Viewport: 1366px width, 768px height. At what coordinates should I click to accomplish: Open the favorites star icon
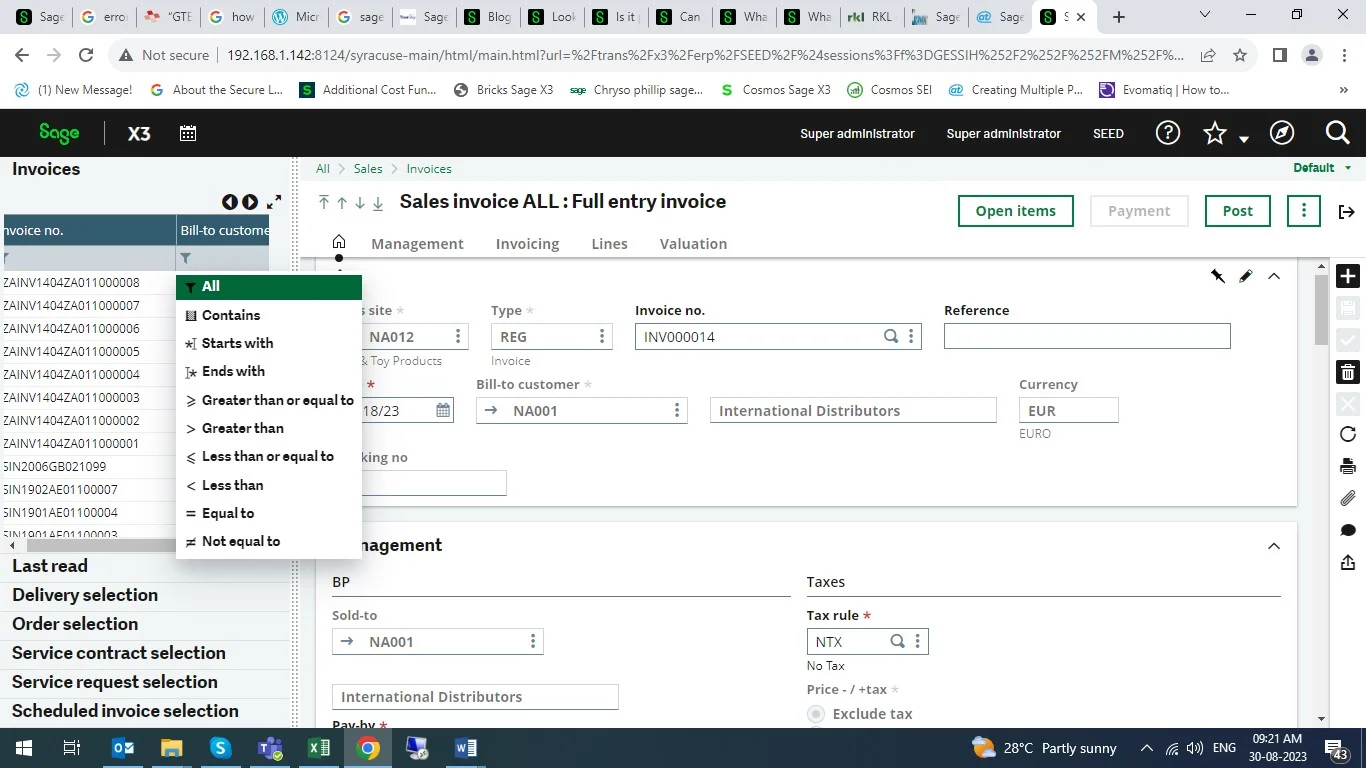coord(1215,133)
